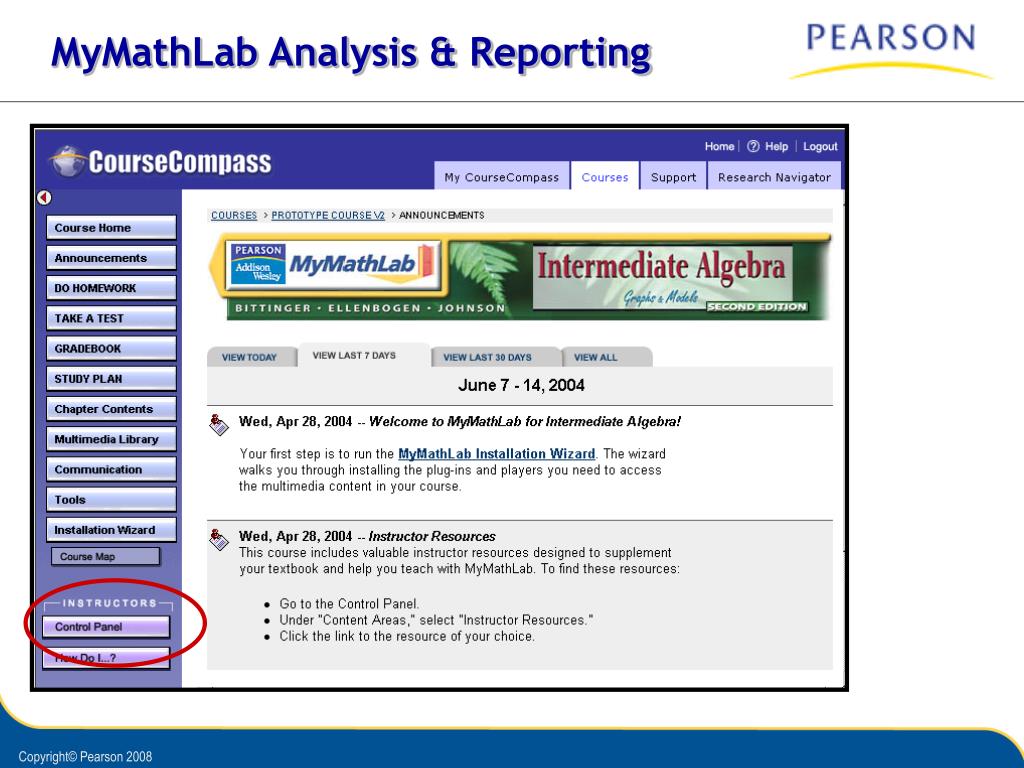Switch to the Courses tab
The height and width of the screenshot is (768, 1024).
point(605,176)
